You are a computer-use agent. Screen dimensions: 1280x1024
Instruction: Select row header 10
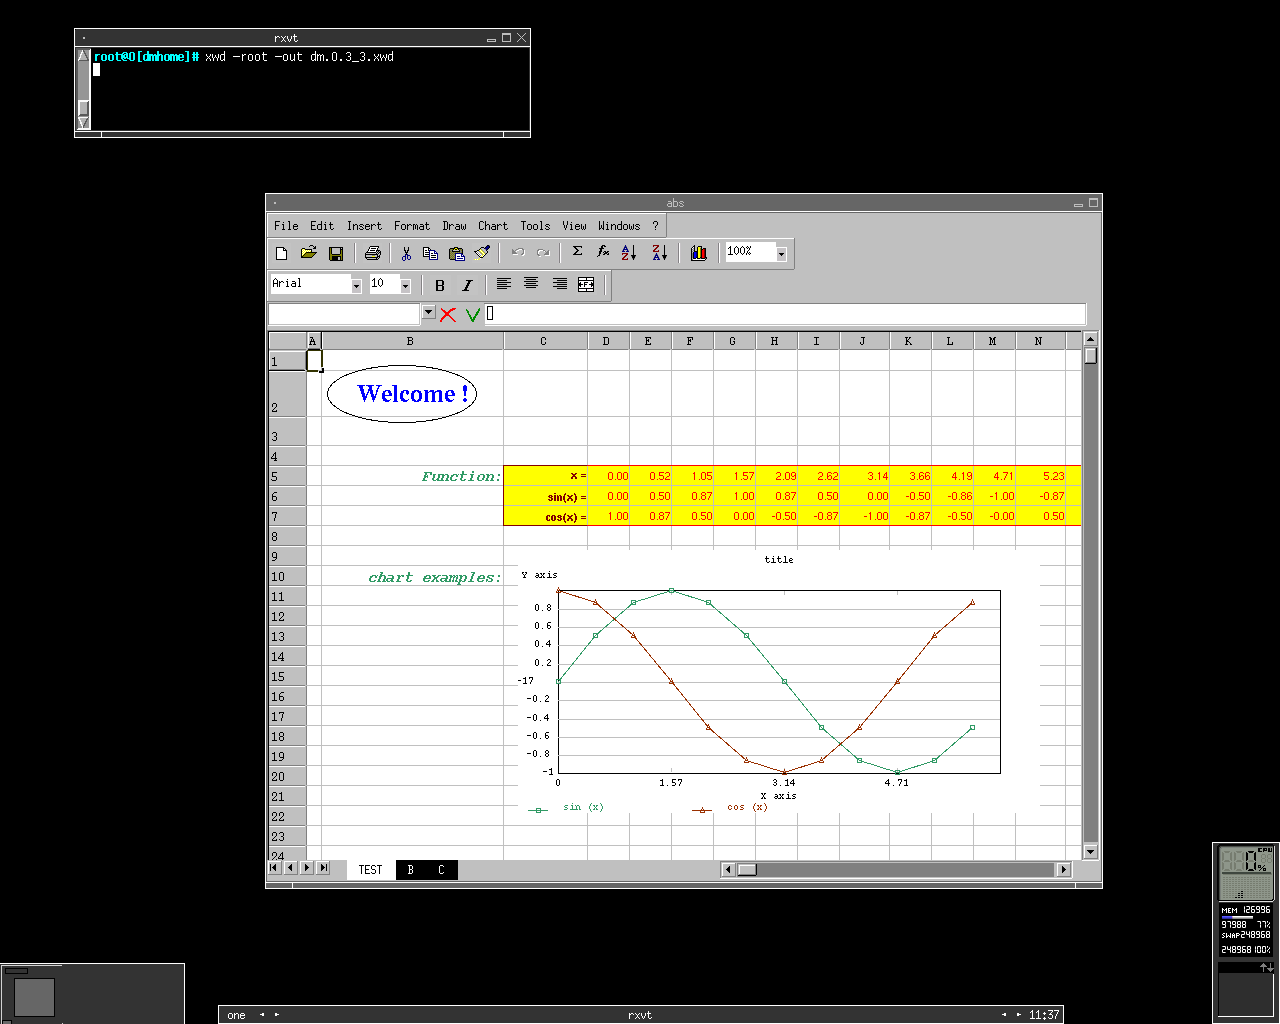(x=287, y=577)
